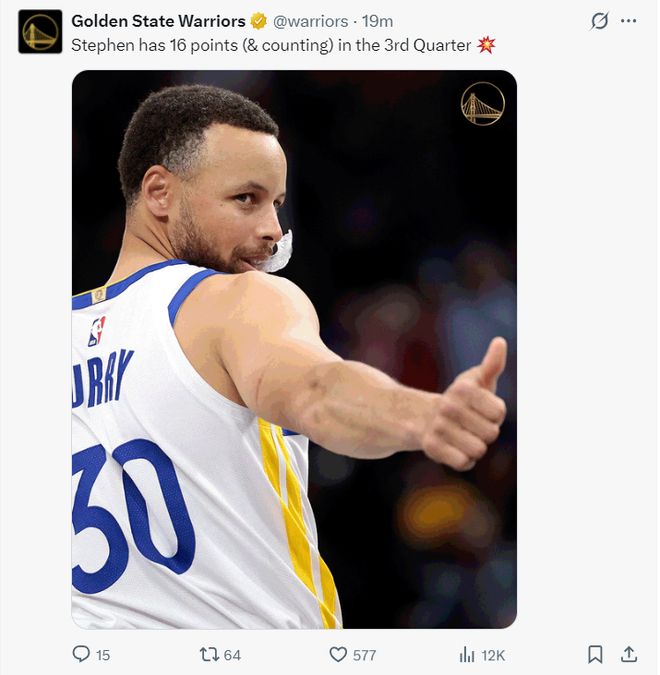Click the 19m post timestamp
This screenshot has height=675, width=660.
[x=377, y=21]
